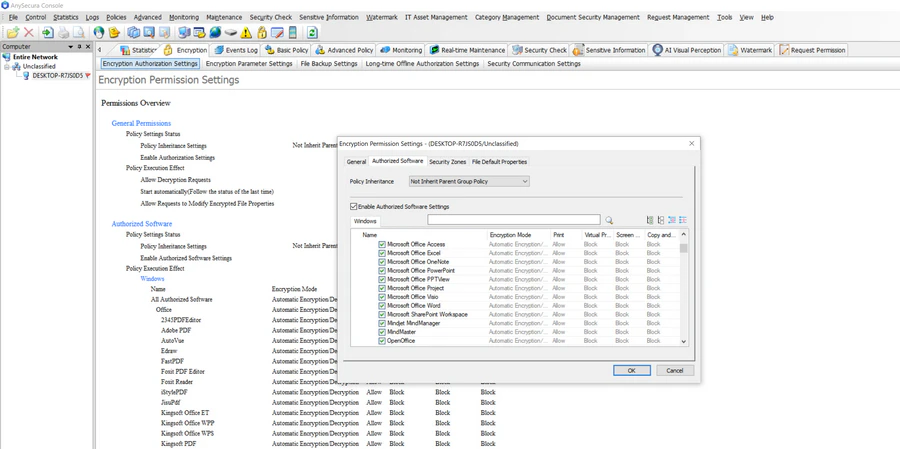This screenshot has height=449, width=900.
Task: Open File Backup Settings subtab
Action: (x=329, y=64)
